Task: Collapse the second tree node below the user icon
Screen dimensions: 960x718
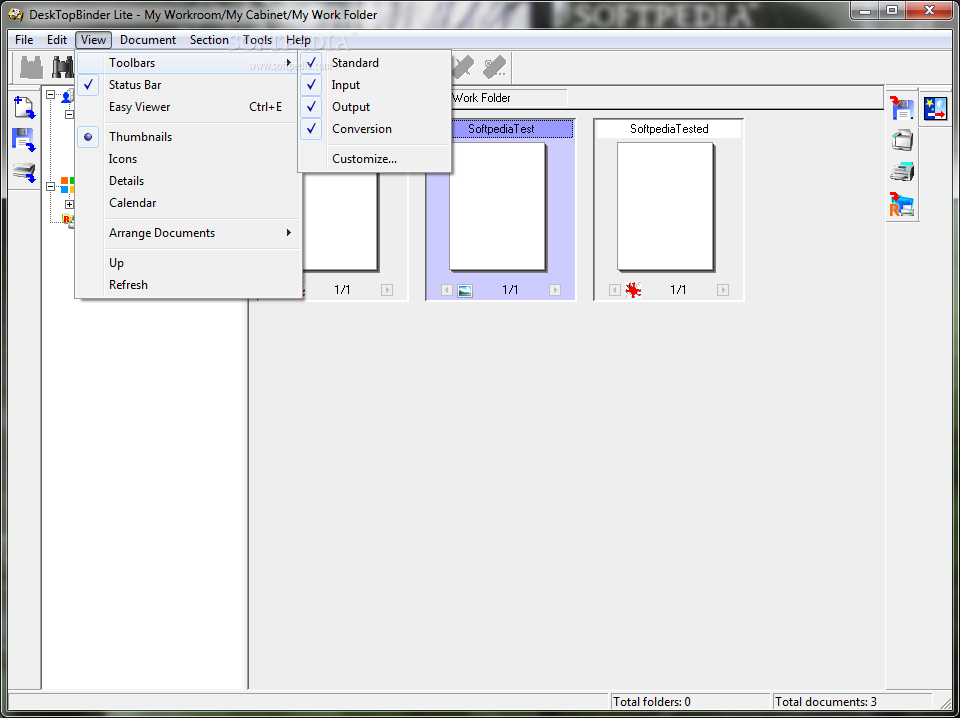Action: [69, 114]
